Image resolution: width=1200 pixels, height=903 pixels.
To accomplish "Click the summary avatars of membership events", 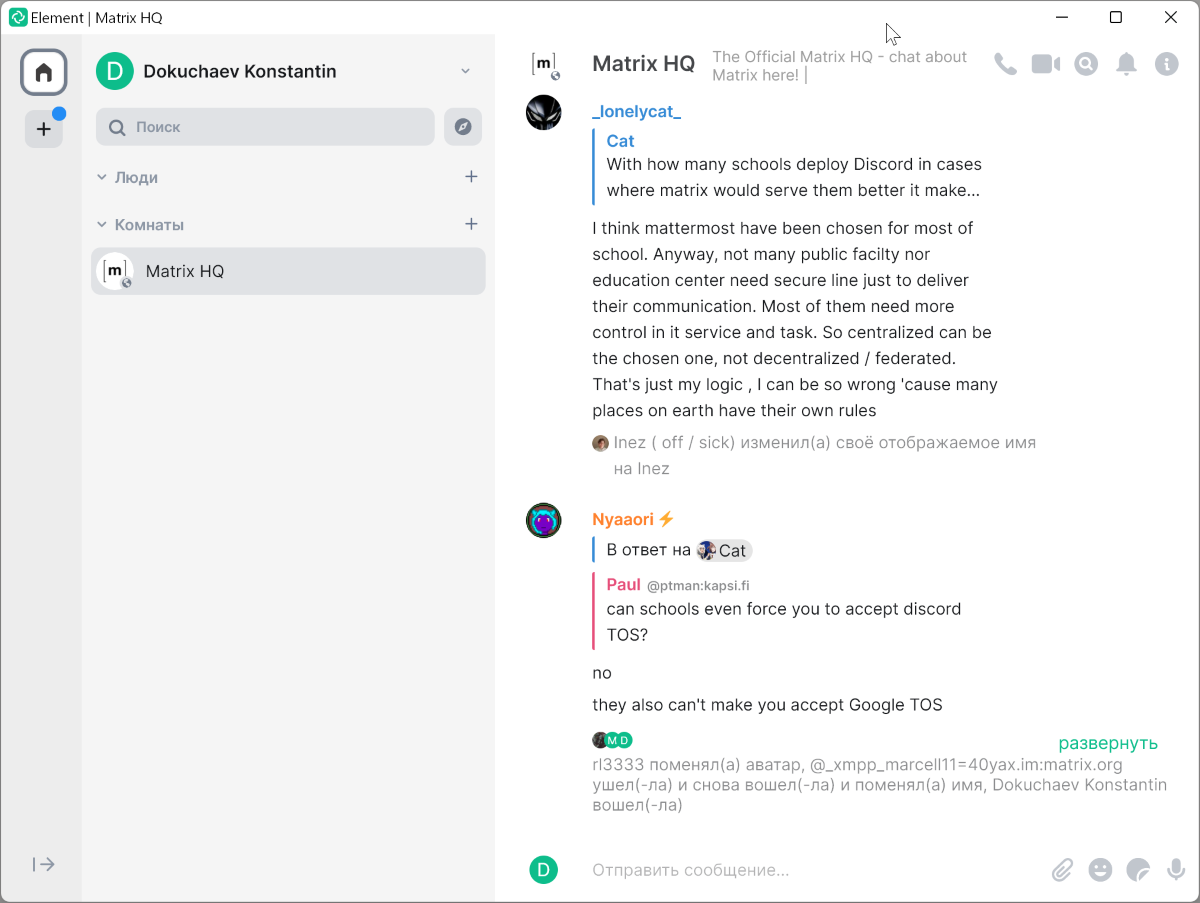I will point(612,740).
